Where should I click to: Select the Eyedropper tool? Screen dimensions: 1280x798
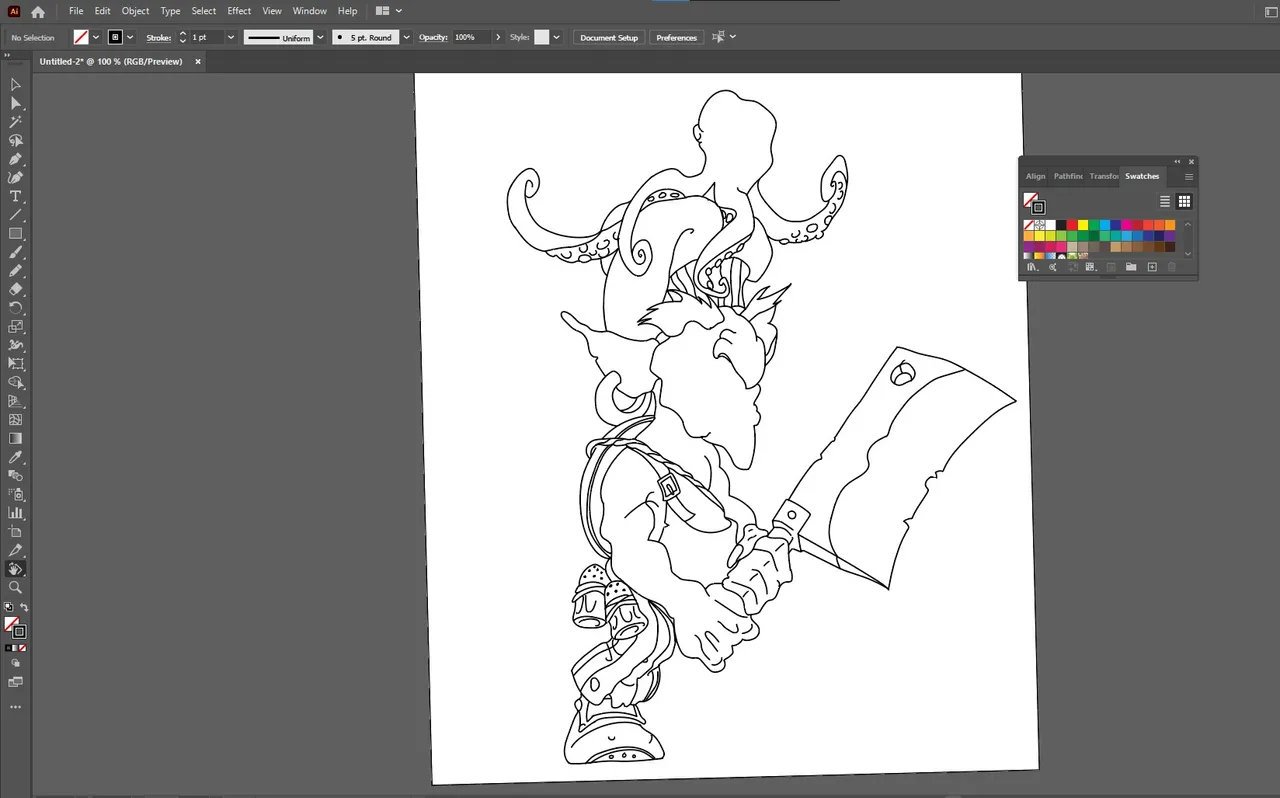(x=15, y=457)
